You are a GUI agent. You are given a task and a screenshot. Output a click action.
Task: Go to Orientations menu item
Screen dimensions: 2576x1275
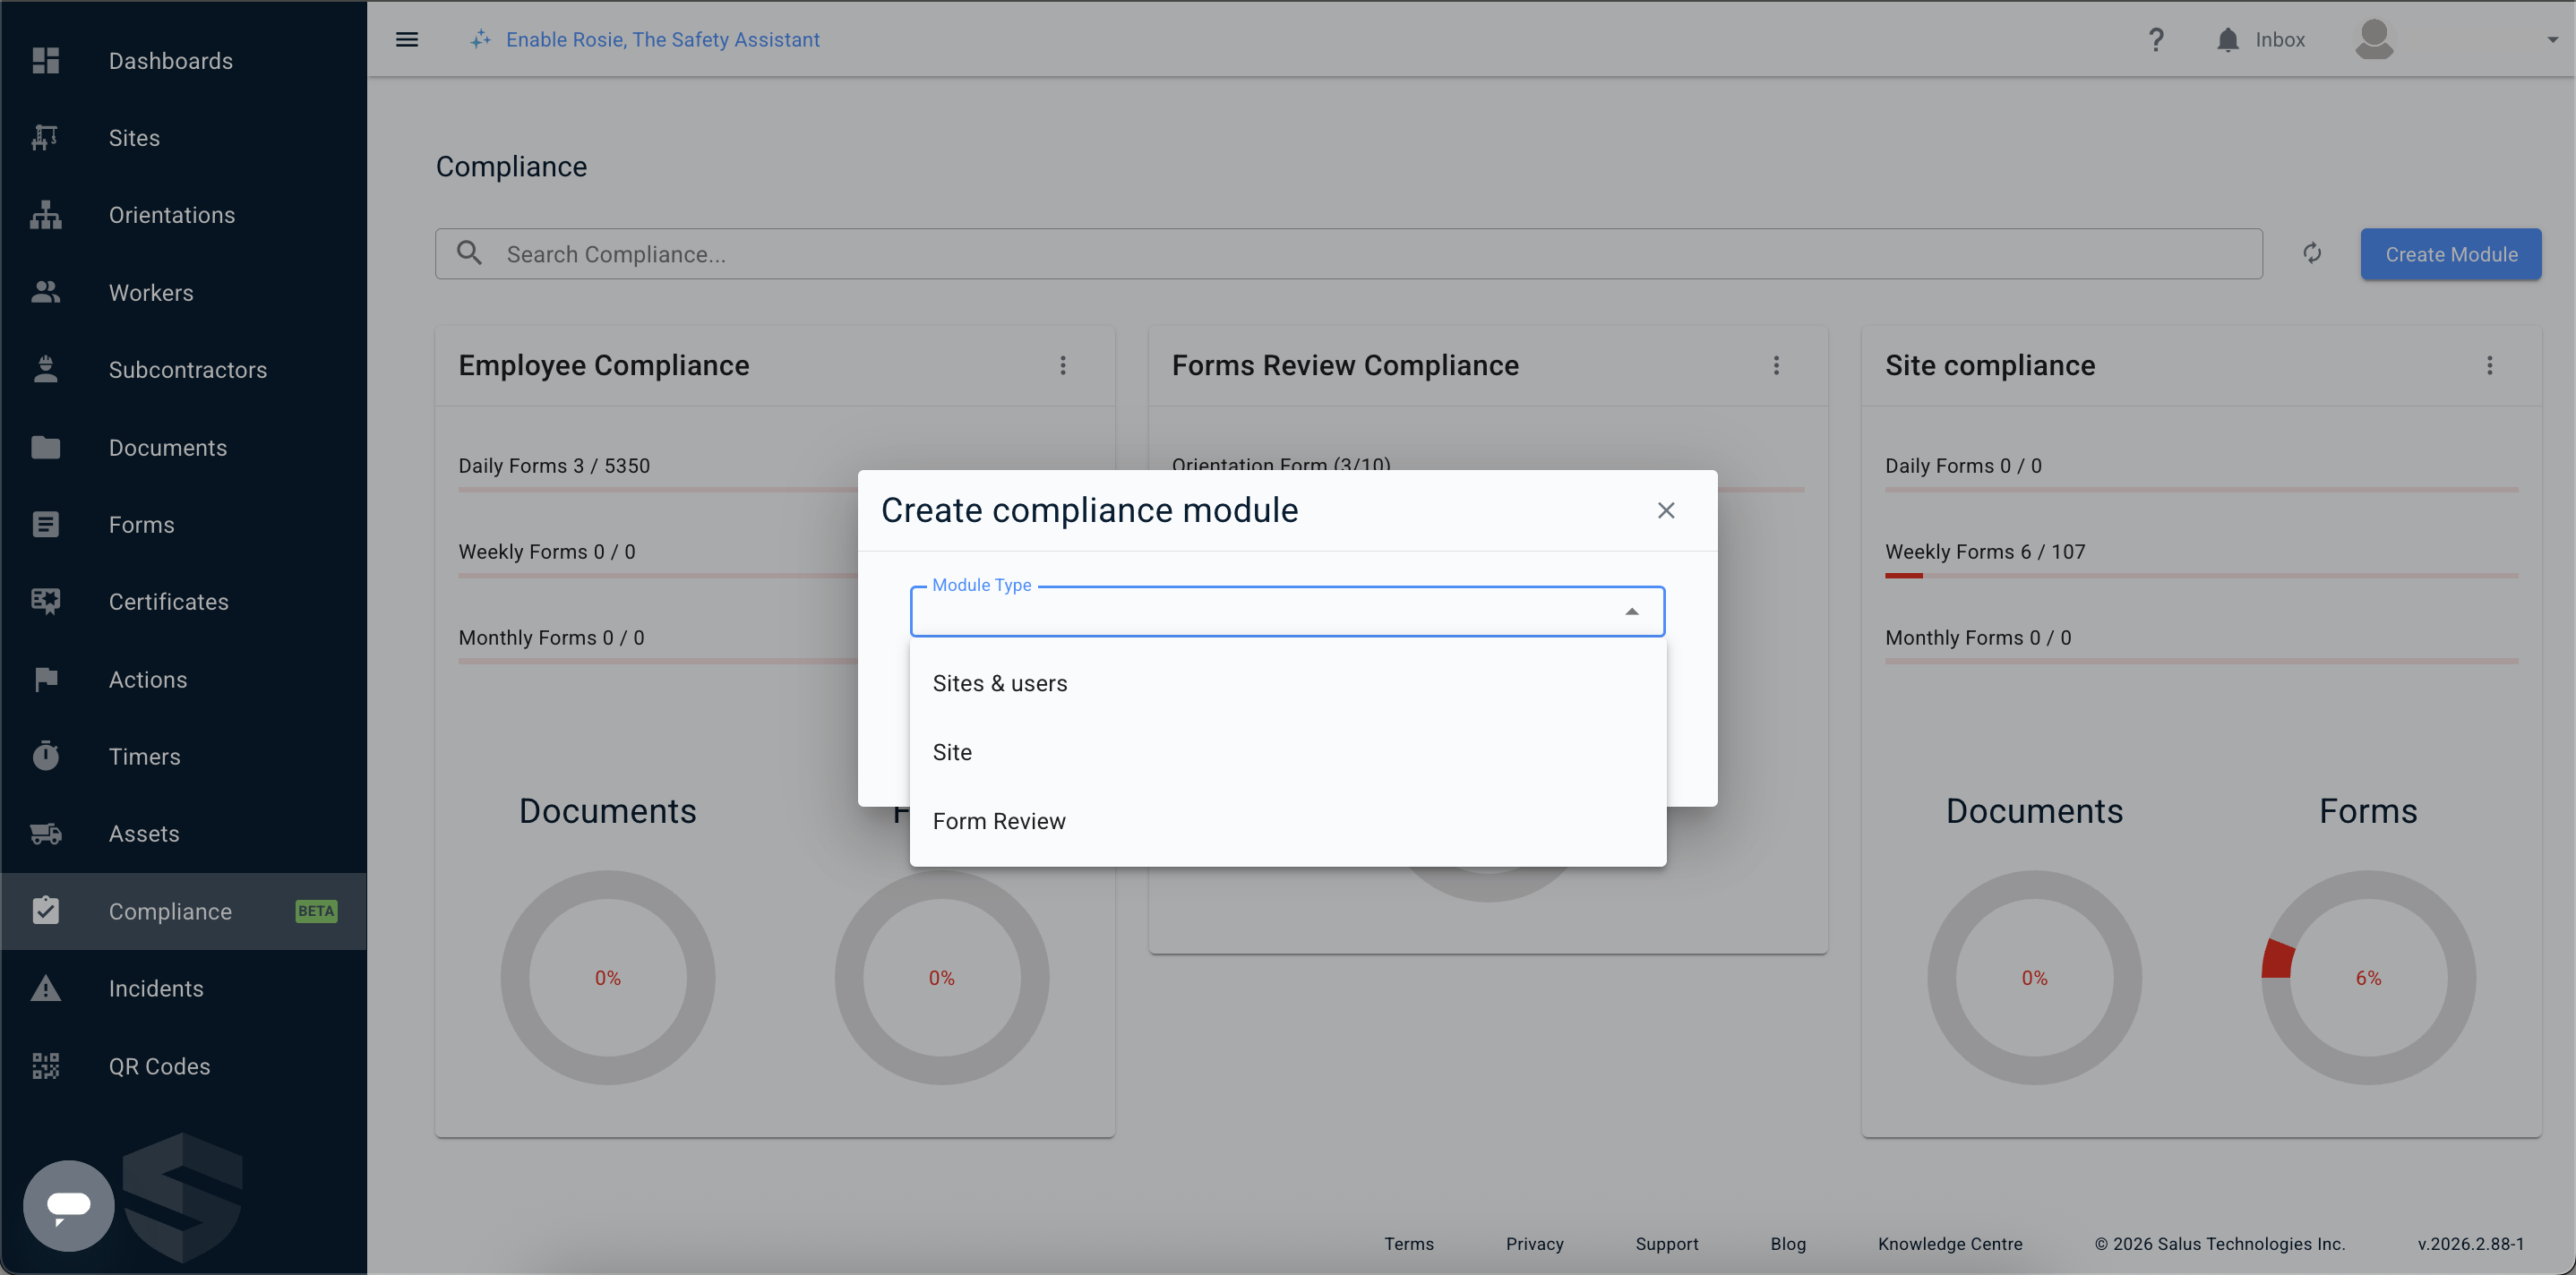(183, 215)
